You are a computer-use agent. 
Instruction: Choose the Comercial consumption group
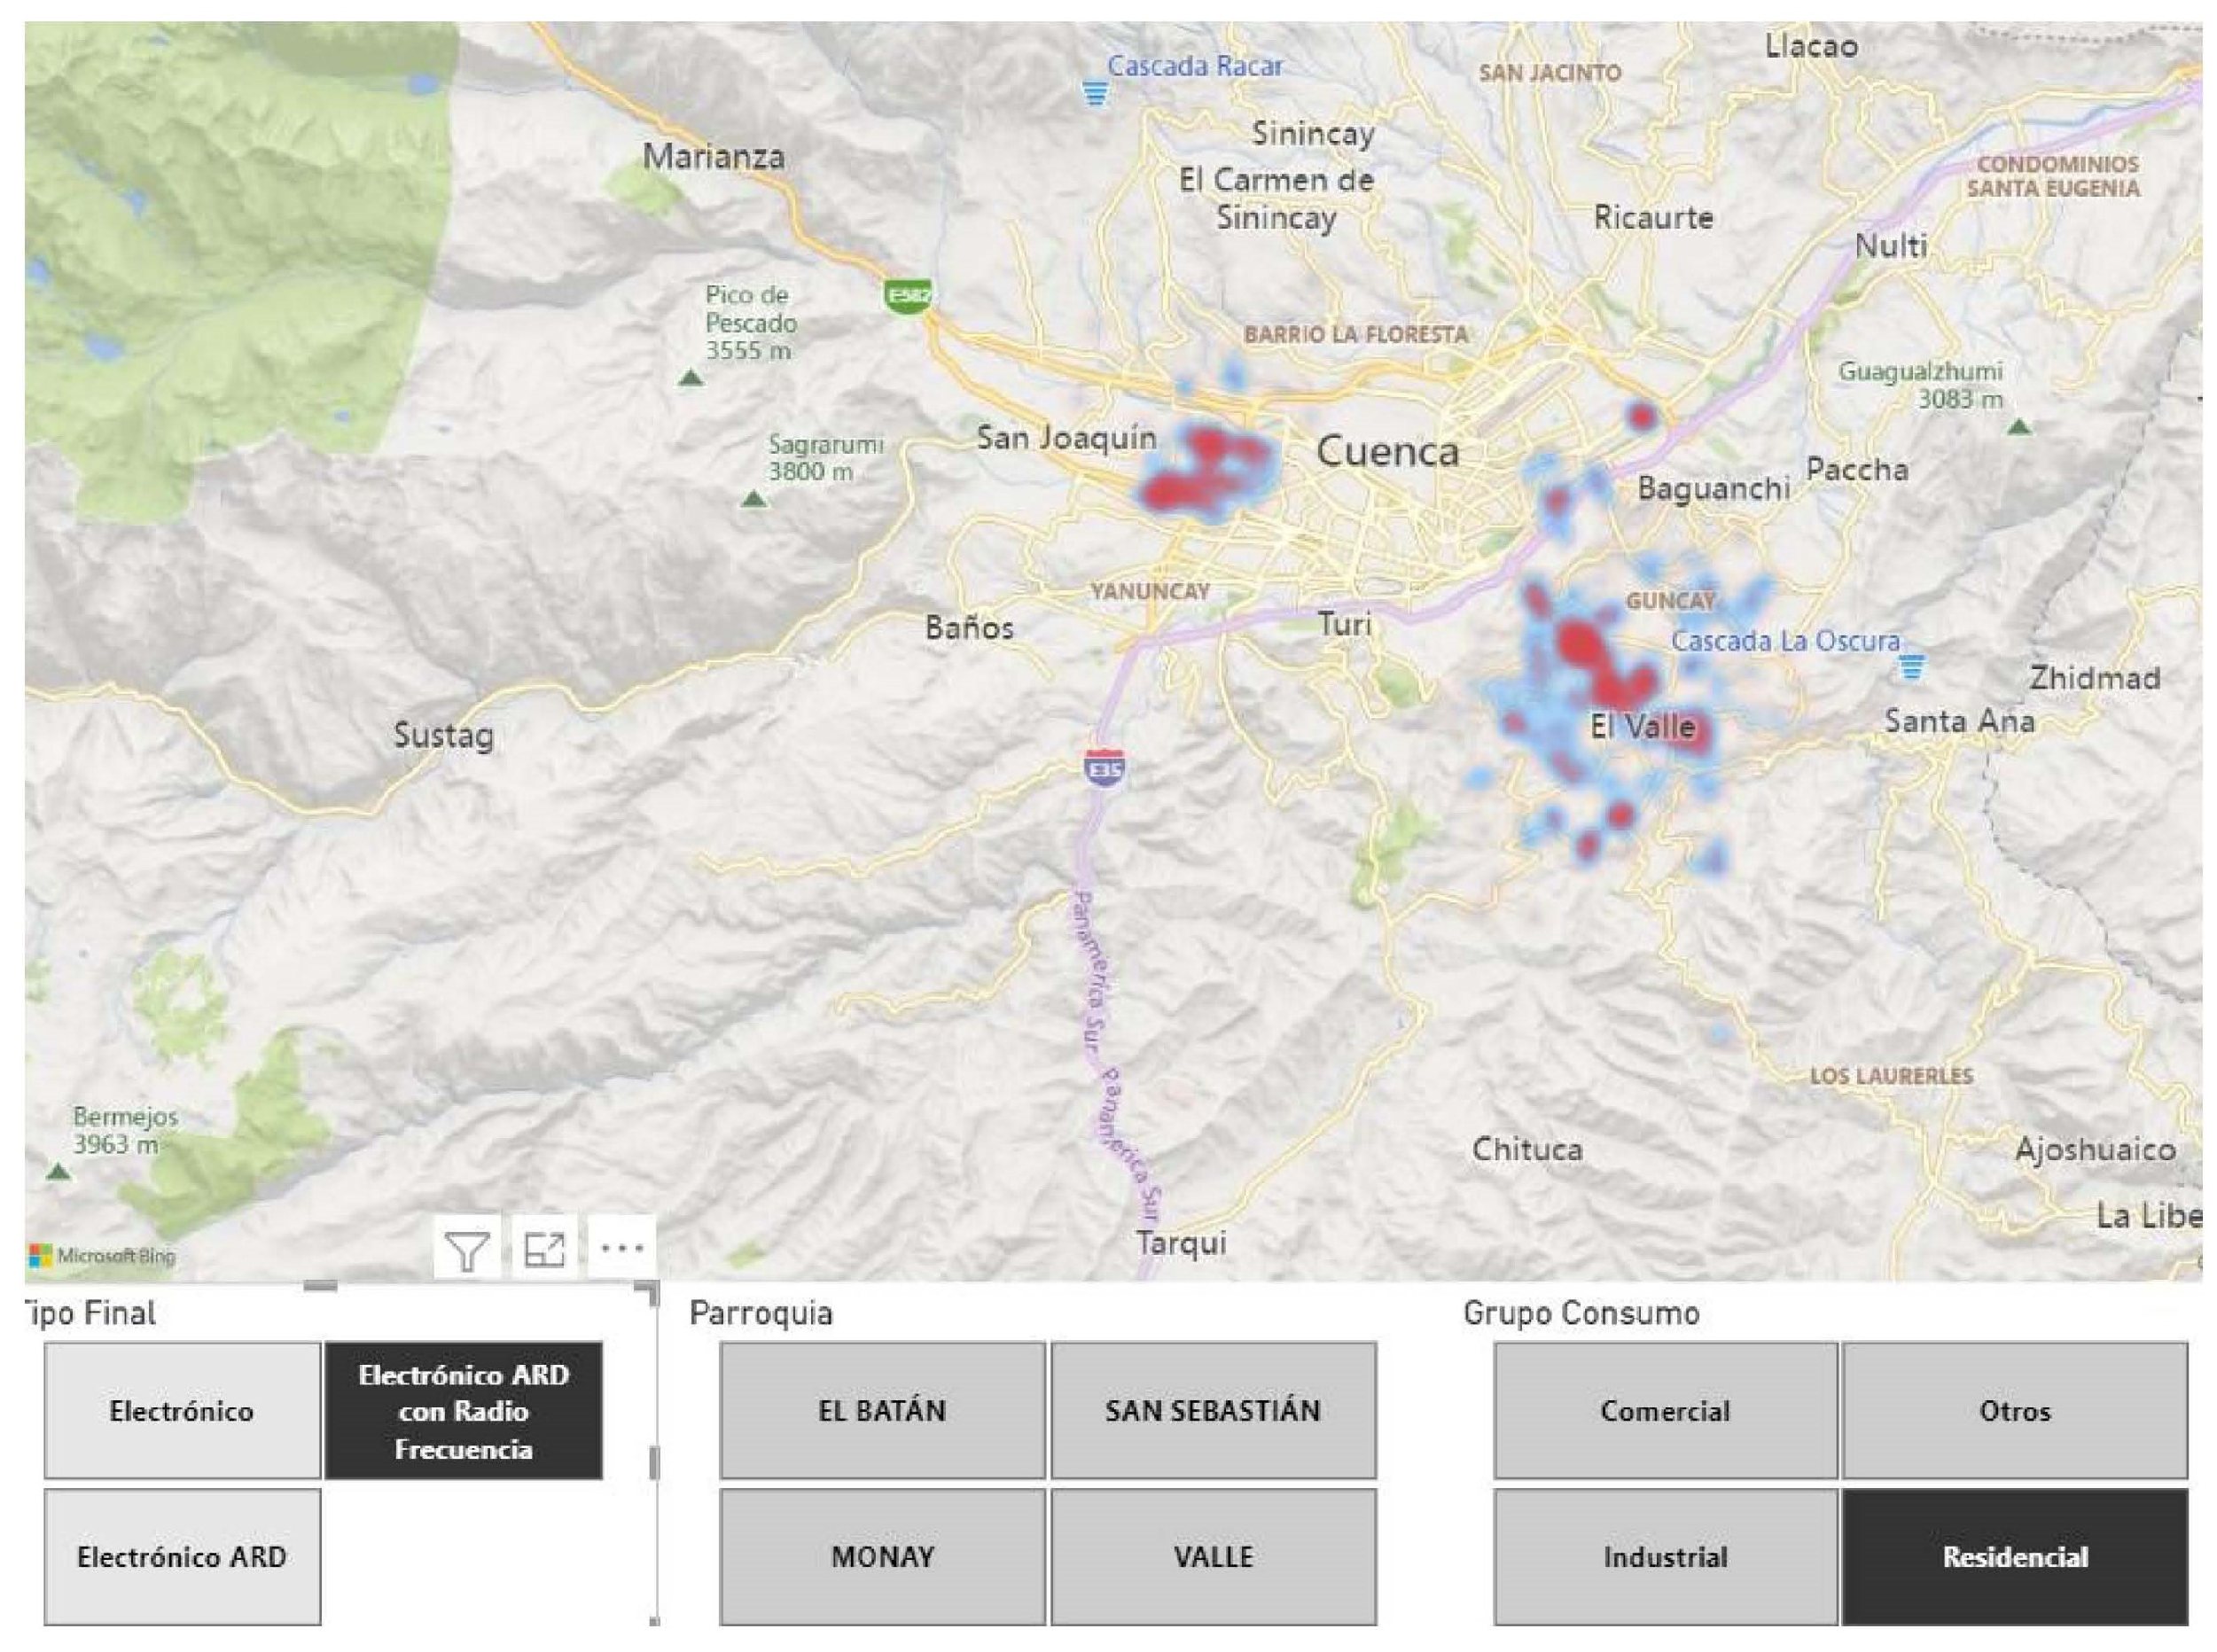point(1665,1411)
